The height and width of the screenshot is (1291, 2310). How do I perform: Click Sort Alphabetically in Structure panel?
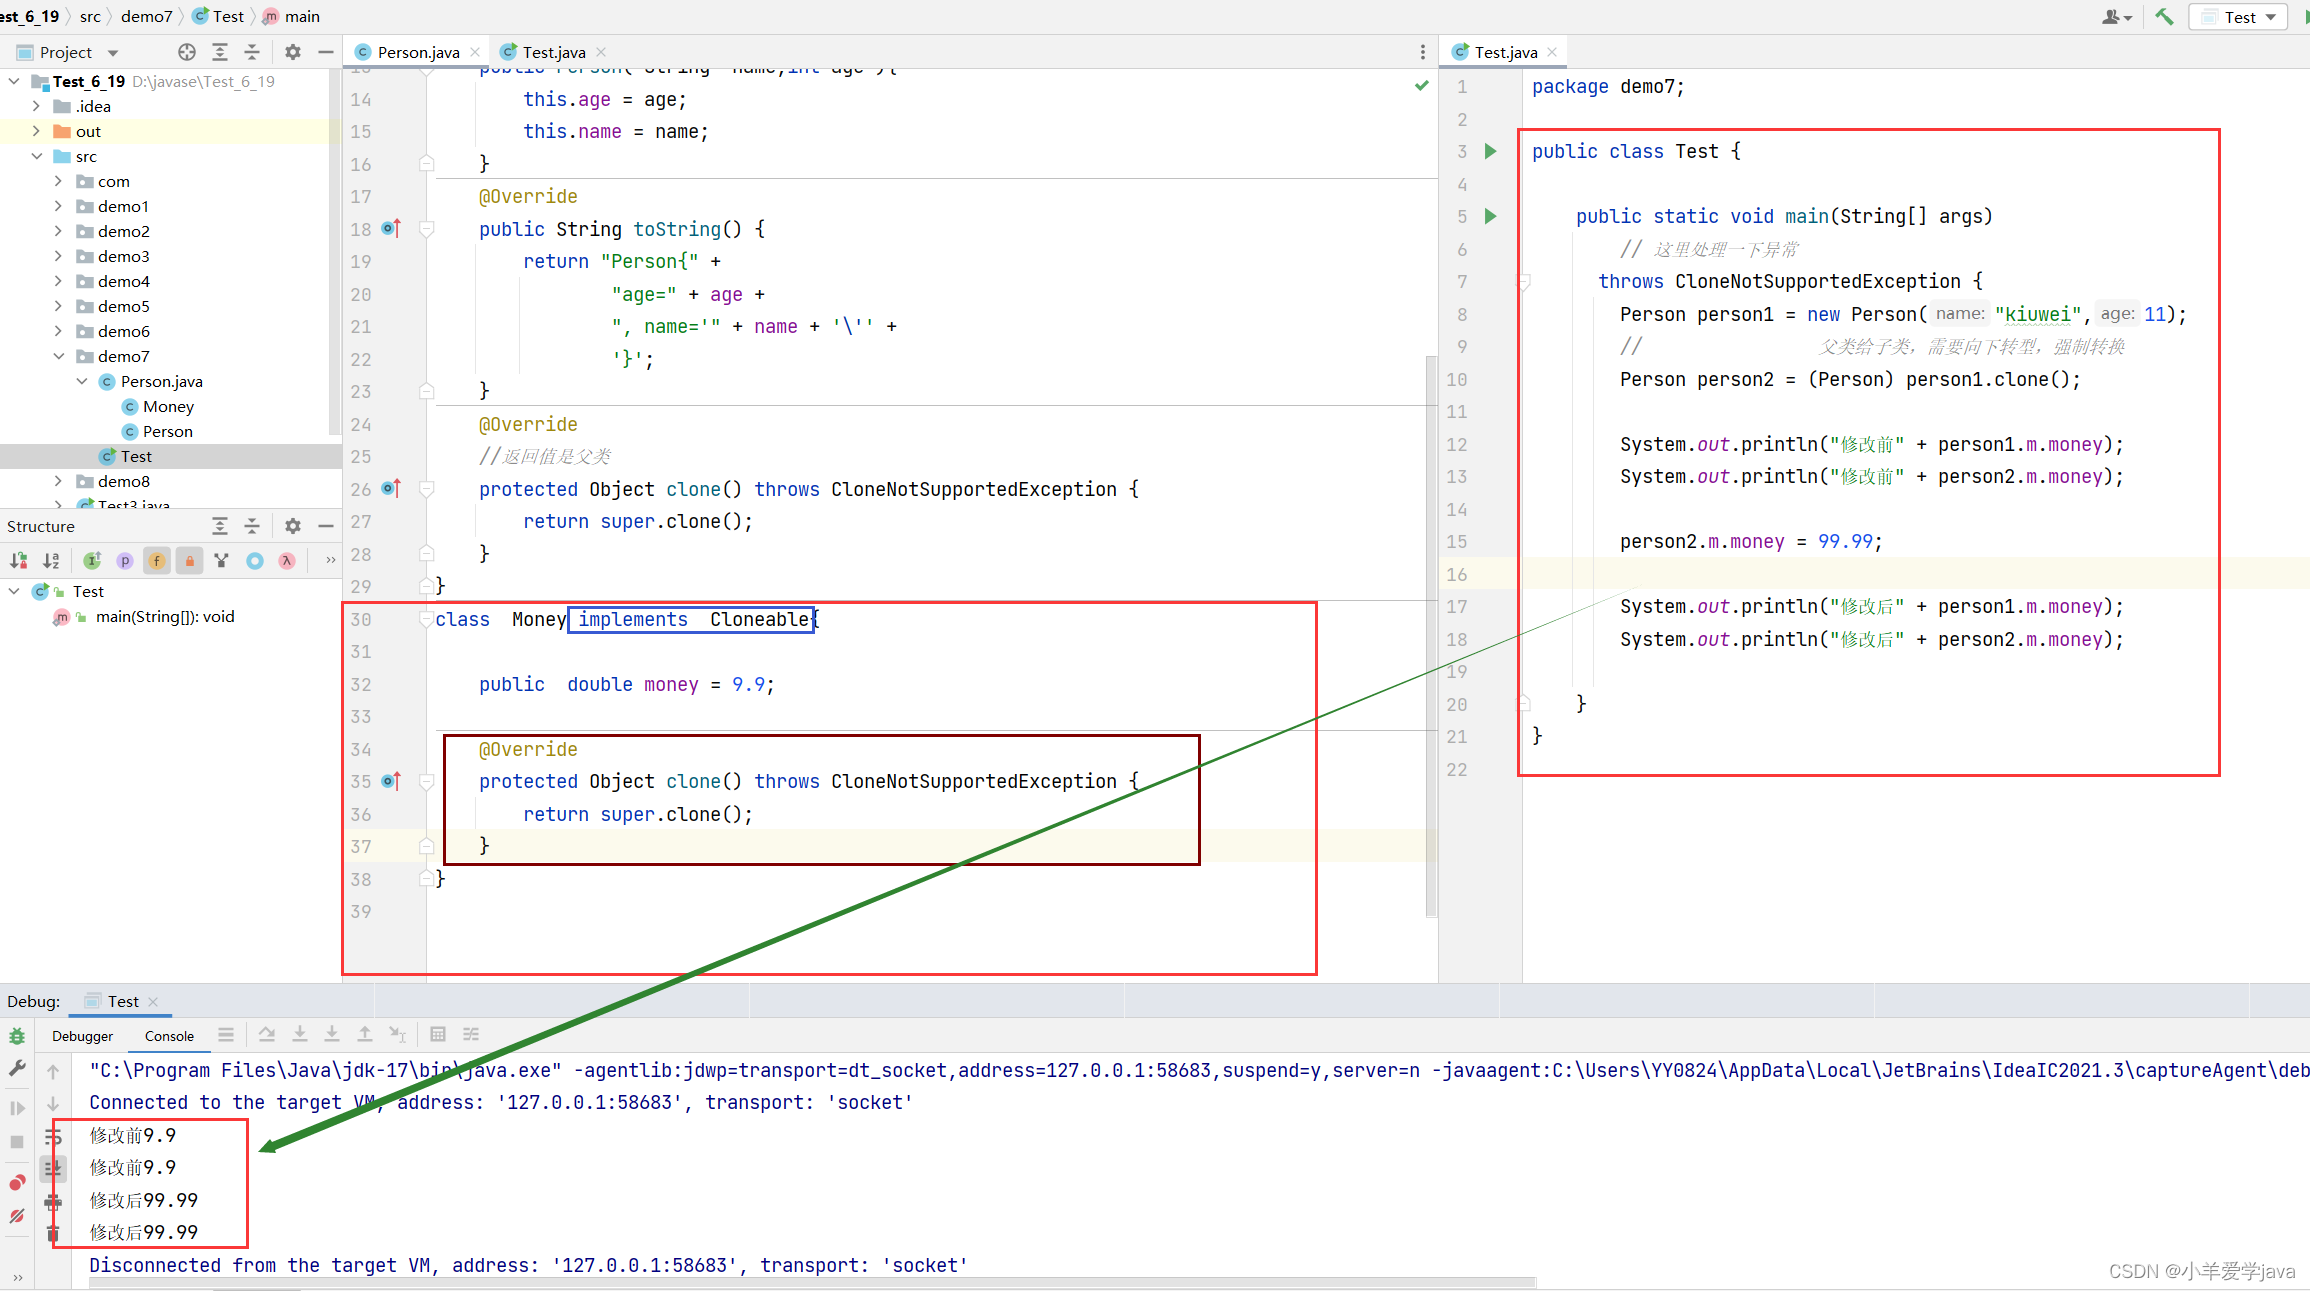[x=51, y=561]
